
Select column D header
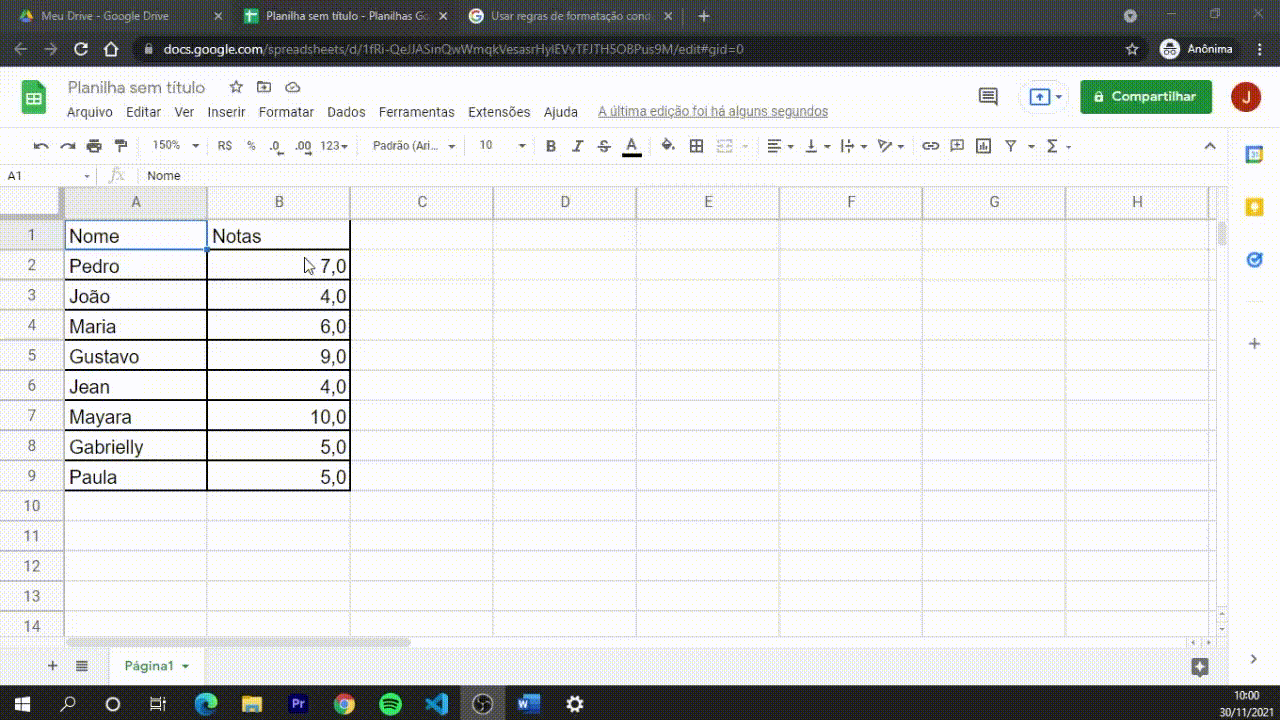[565, 202]
